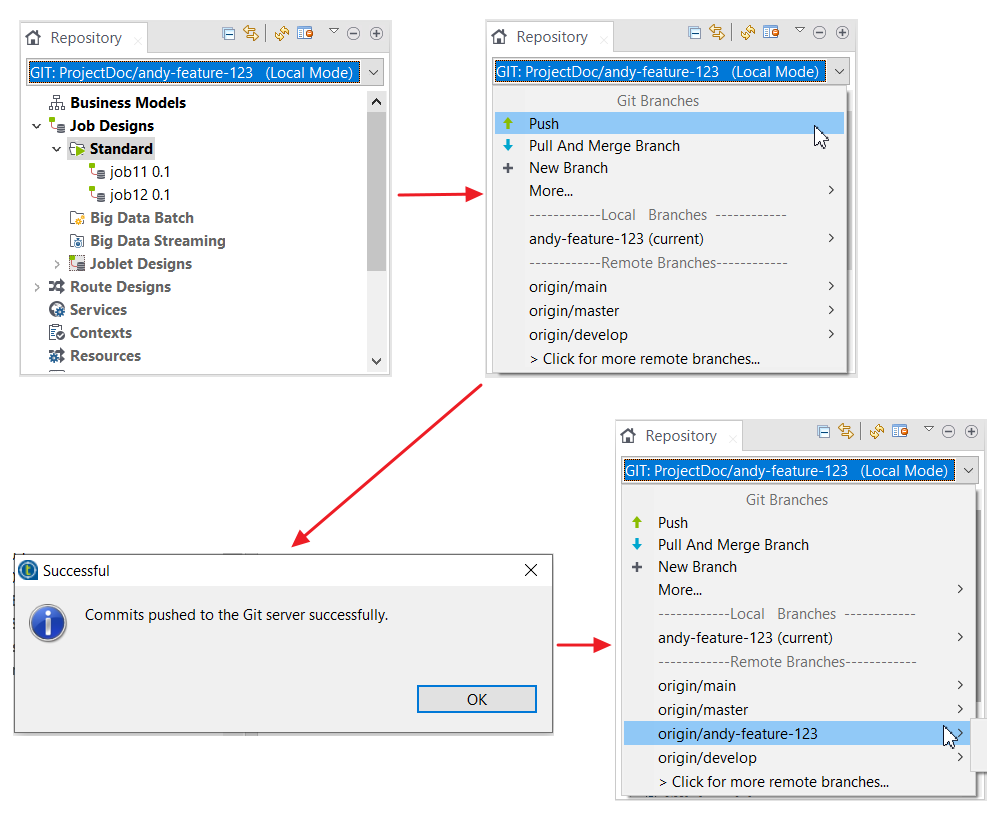Click the job11 0.1 job icon

pyautogui.click(x=97, y=171)
